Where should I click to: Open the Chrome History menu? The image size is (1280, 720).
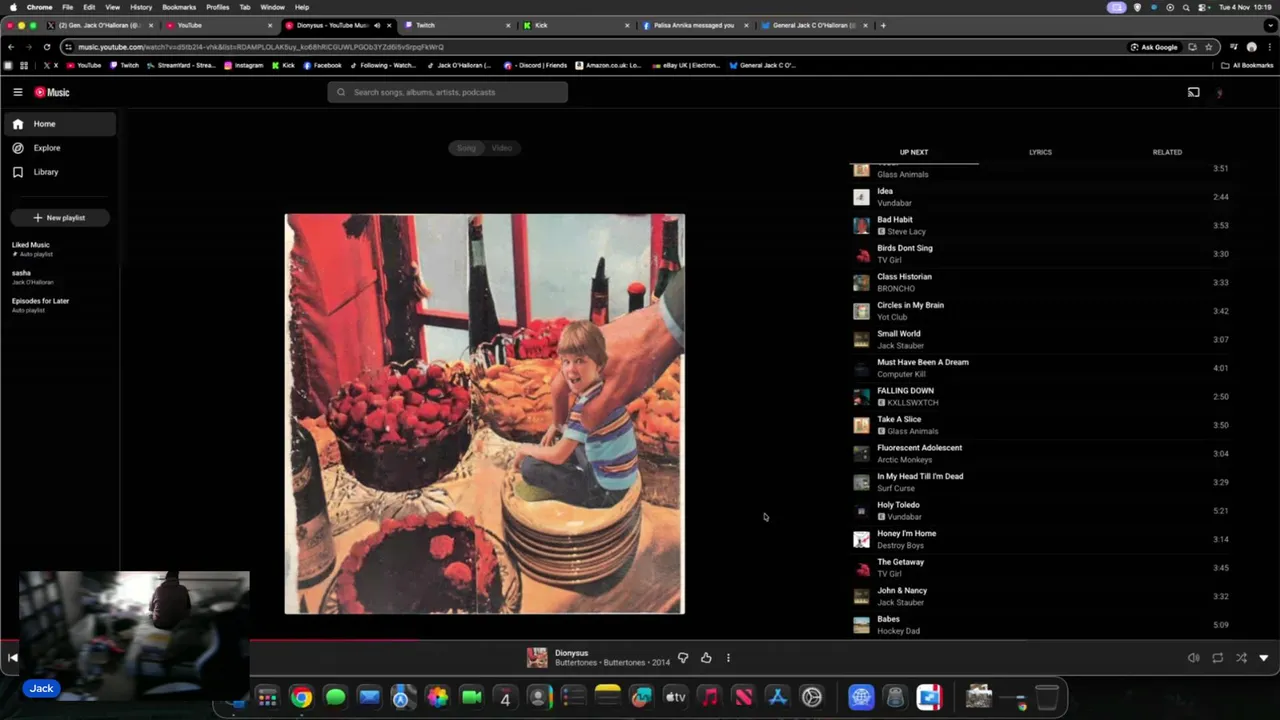(140, 7)
